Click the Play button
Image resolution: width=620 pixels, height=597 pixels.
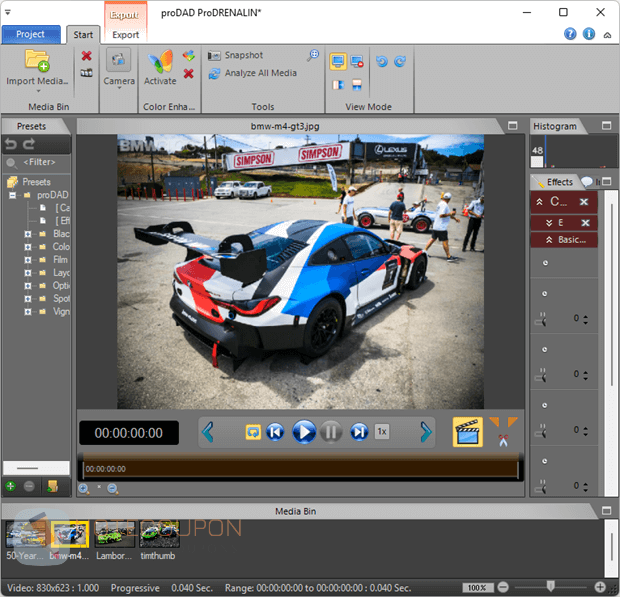[x=304, y=432]
